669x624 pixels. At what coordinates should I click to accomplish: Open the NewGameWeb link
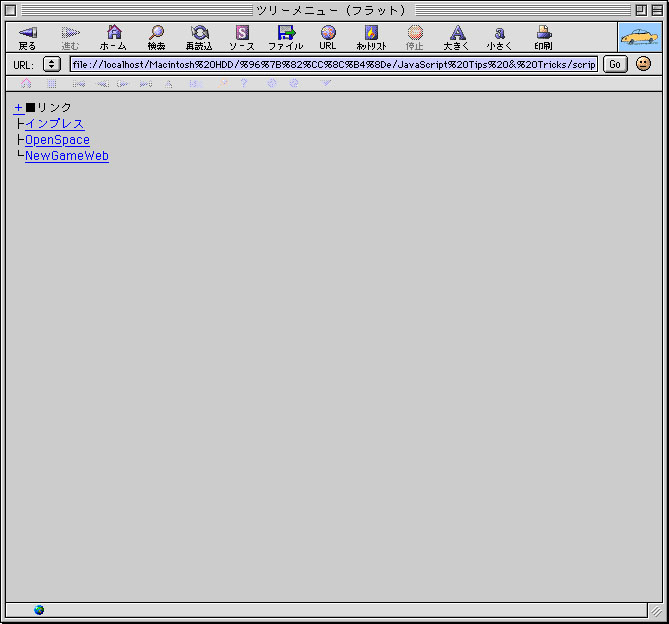tap(67, 156)
